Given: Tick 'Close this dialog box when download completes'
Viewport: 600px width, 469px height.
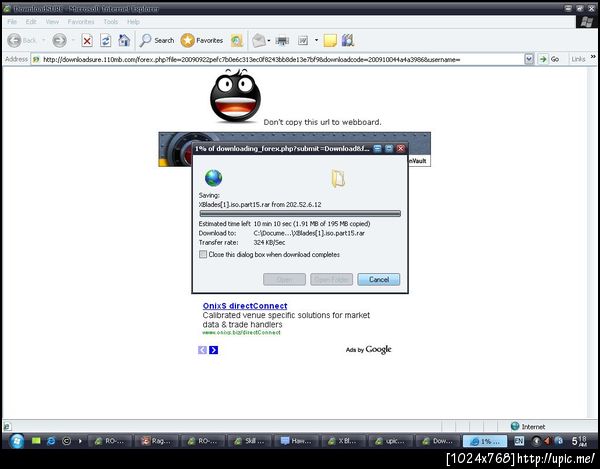Looking at the screenshot, I should [x=203, y=254].
